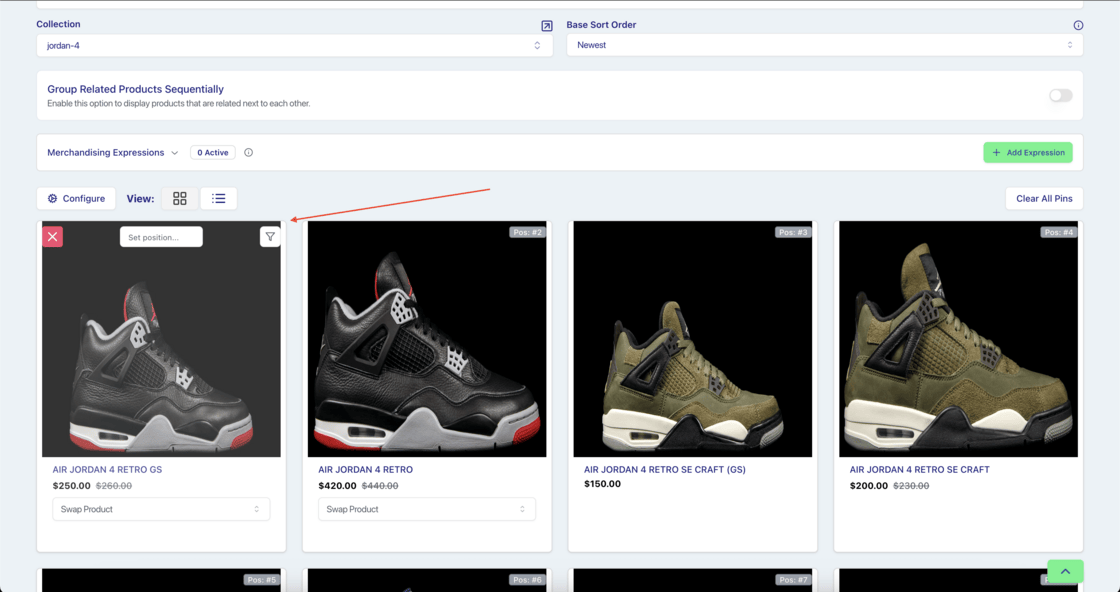Click the $200.00 price text
Viewport: 1120px width, 592px height.
[869, 486]
